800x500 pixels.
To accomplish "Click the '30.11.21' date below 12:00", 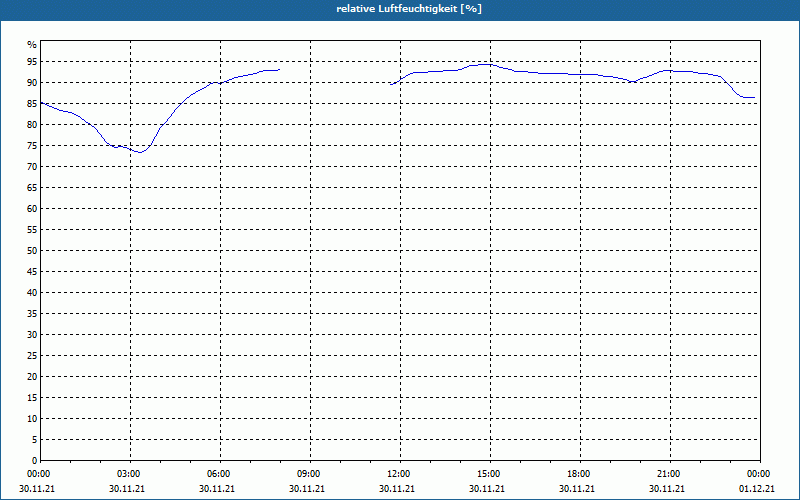I will pyautogui.click(x=397, y=489).
